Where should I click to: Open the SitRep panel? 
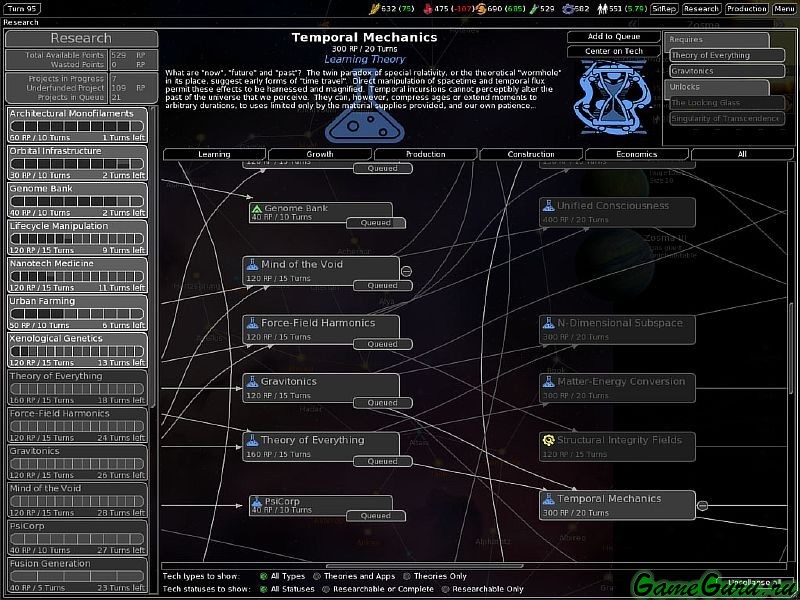point(664,9)
